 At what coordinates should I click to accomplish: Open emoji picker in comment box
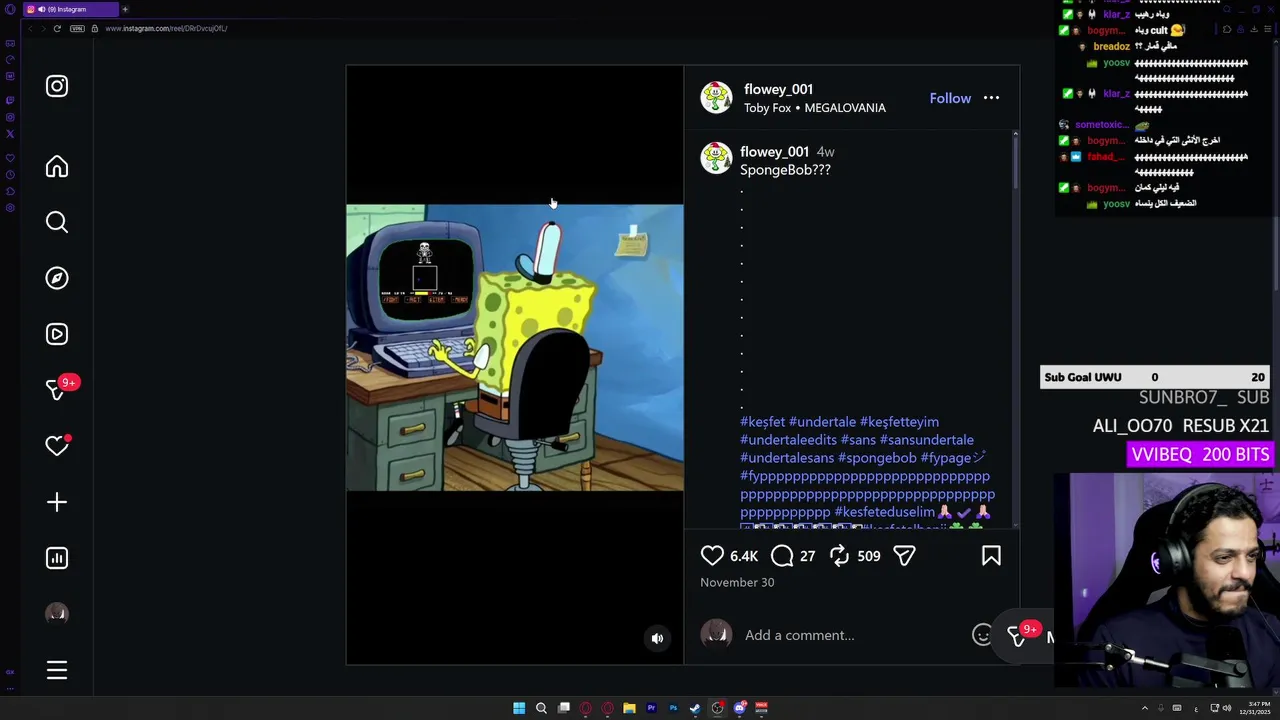tap(982, 635)
